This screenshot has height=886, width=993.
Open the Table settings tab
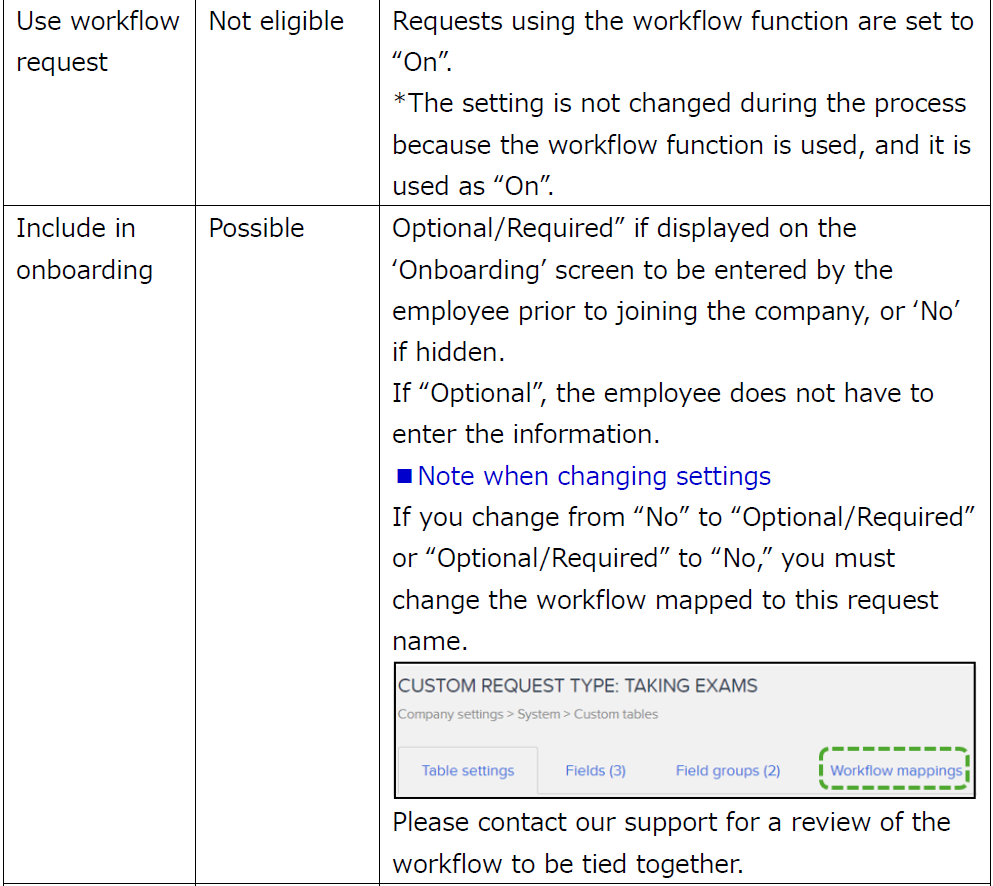point(467,770)
